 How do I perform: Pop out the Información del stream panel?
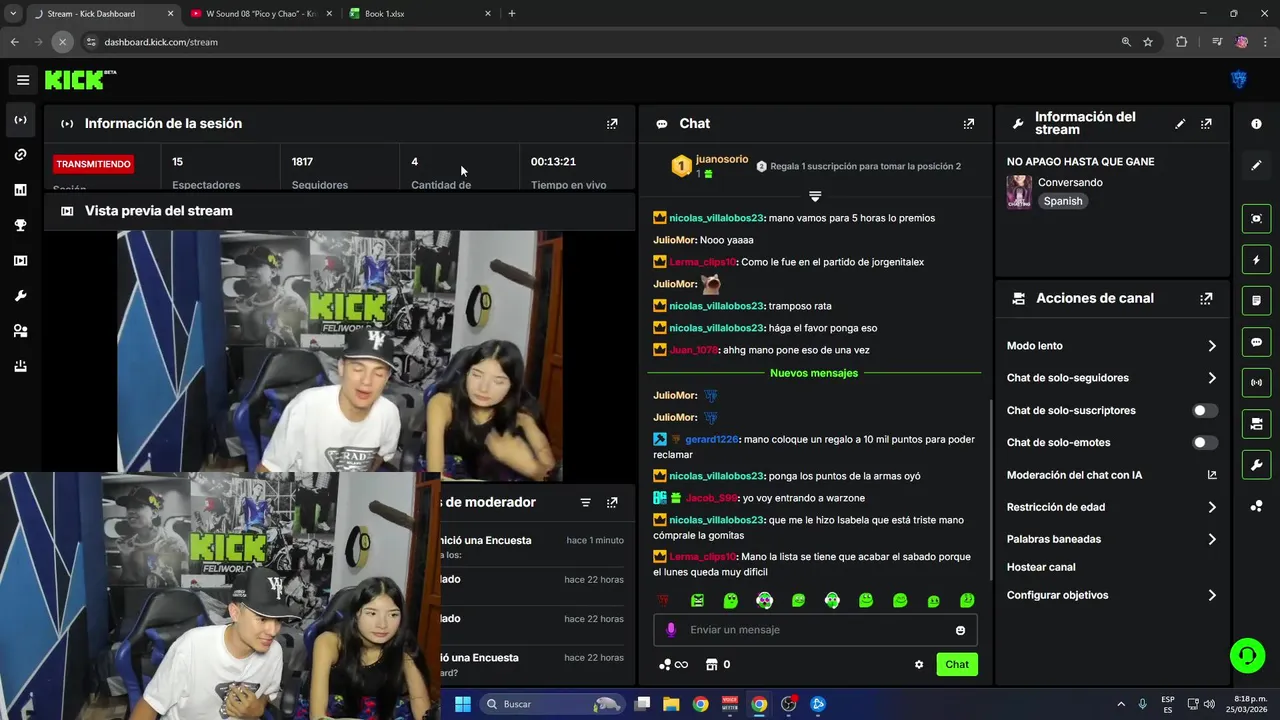[1206, 124]
